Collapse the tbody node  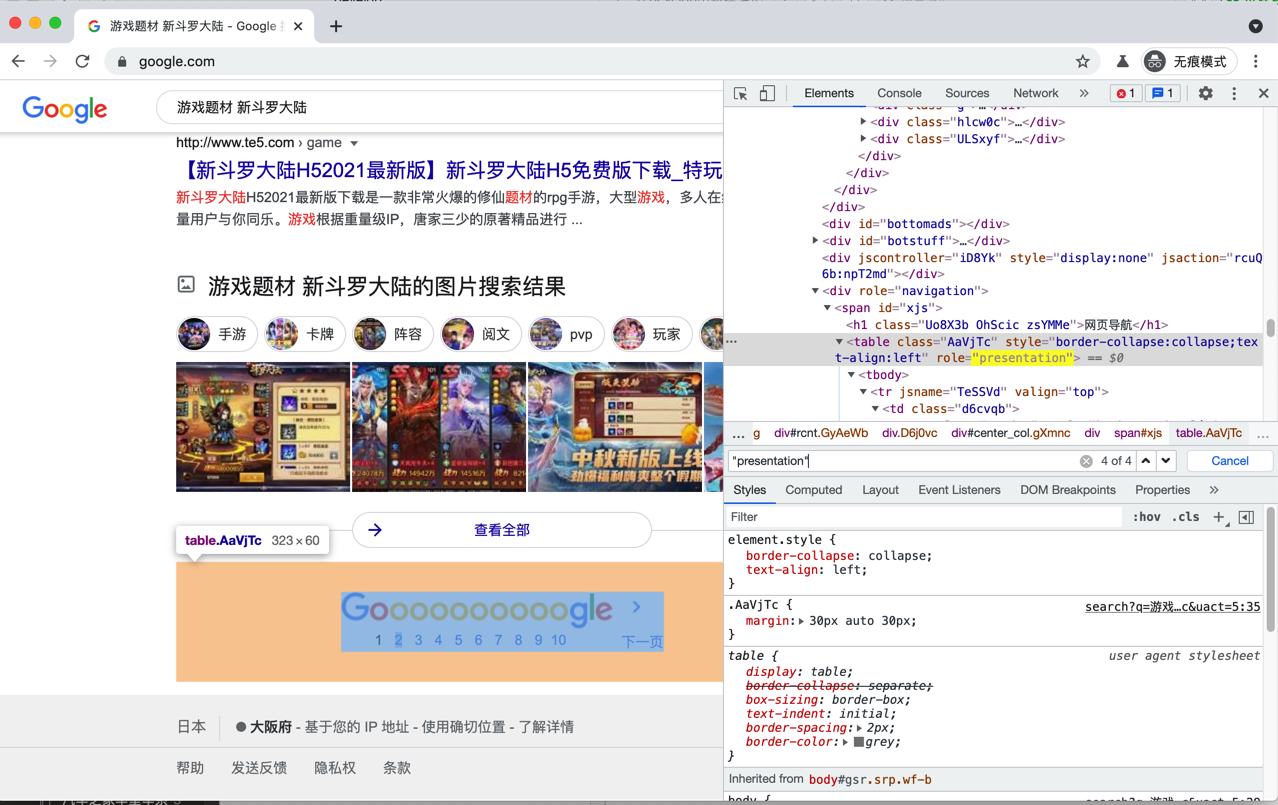851,375
